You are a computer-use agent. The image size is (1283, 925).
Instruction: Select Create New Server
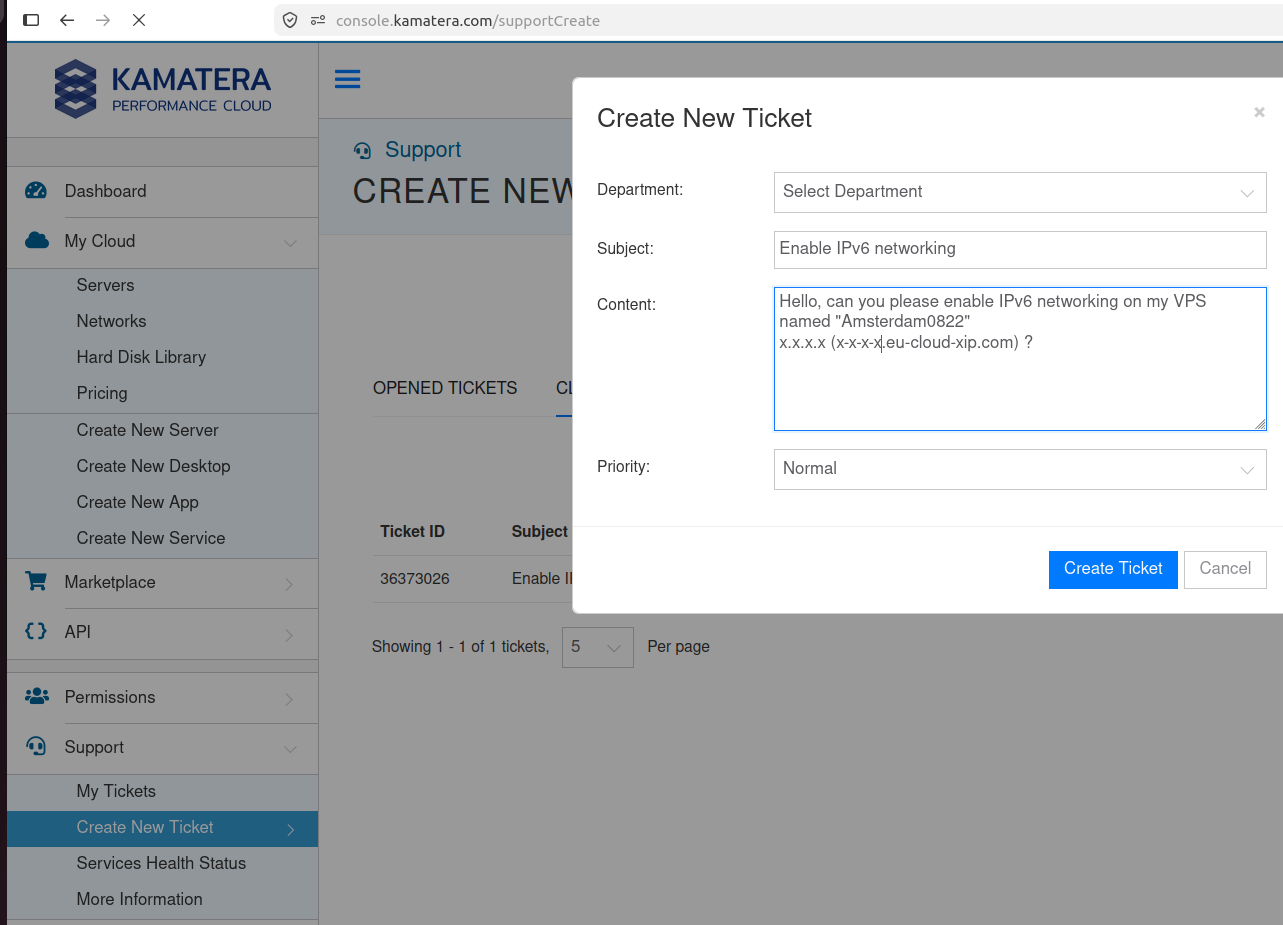click(x=147, y=430)
